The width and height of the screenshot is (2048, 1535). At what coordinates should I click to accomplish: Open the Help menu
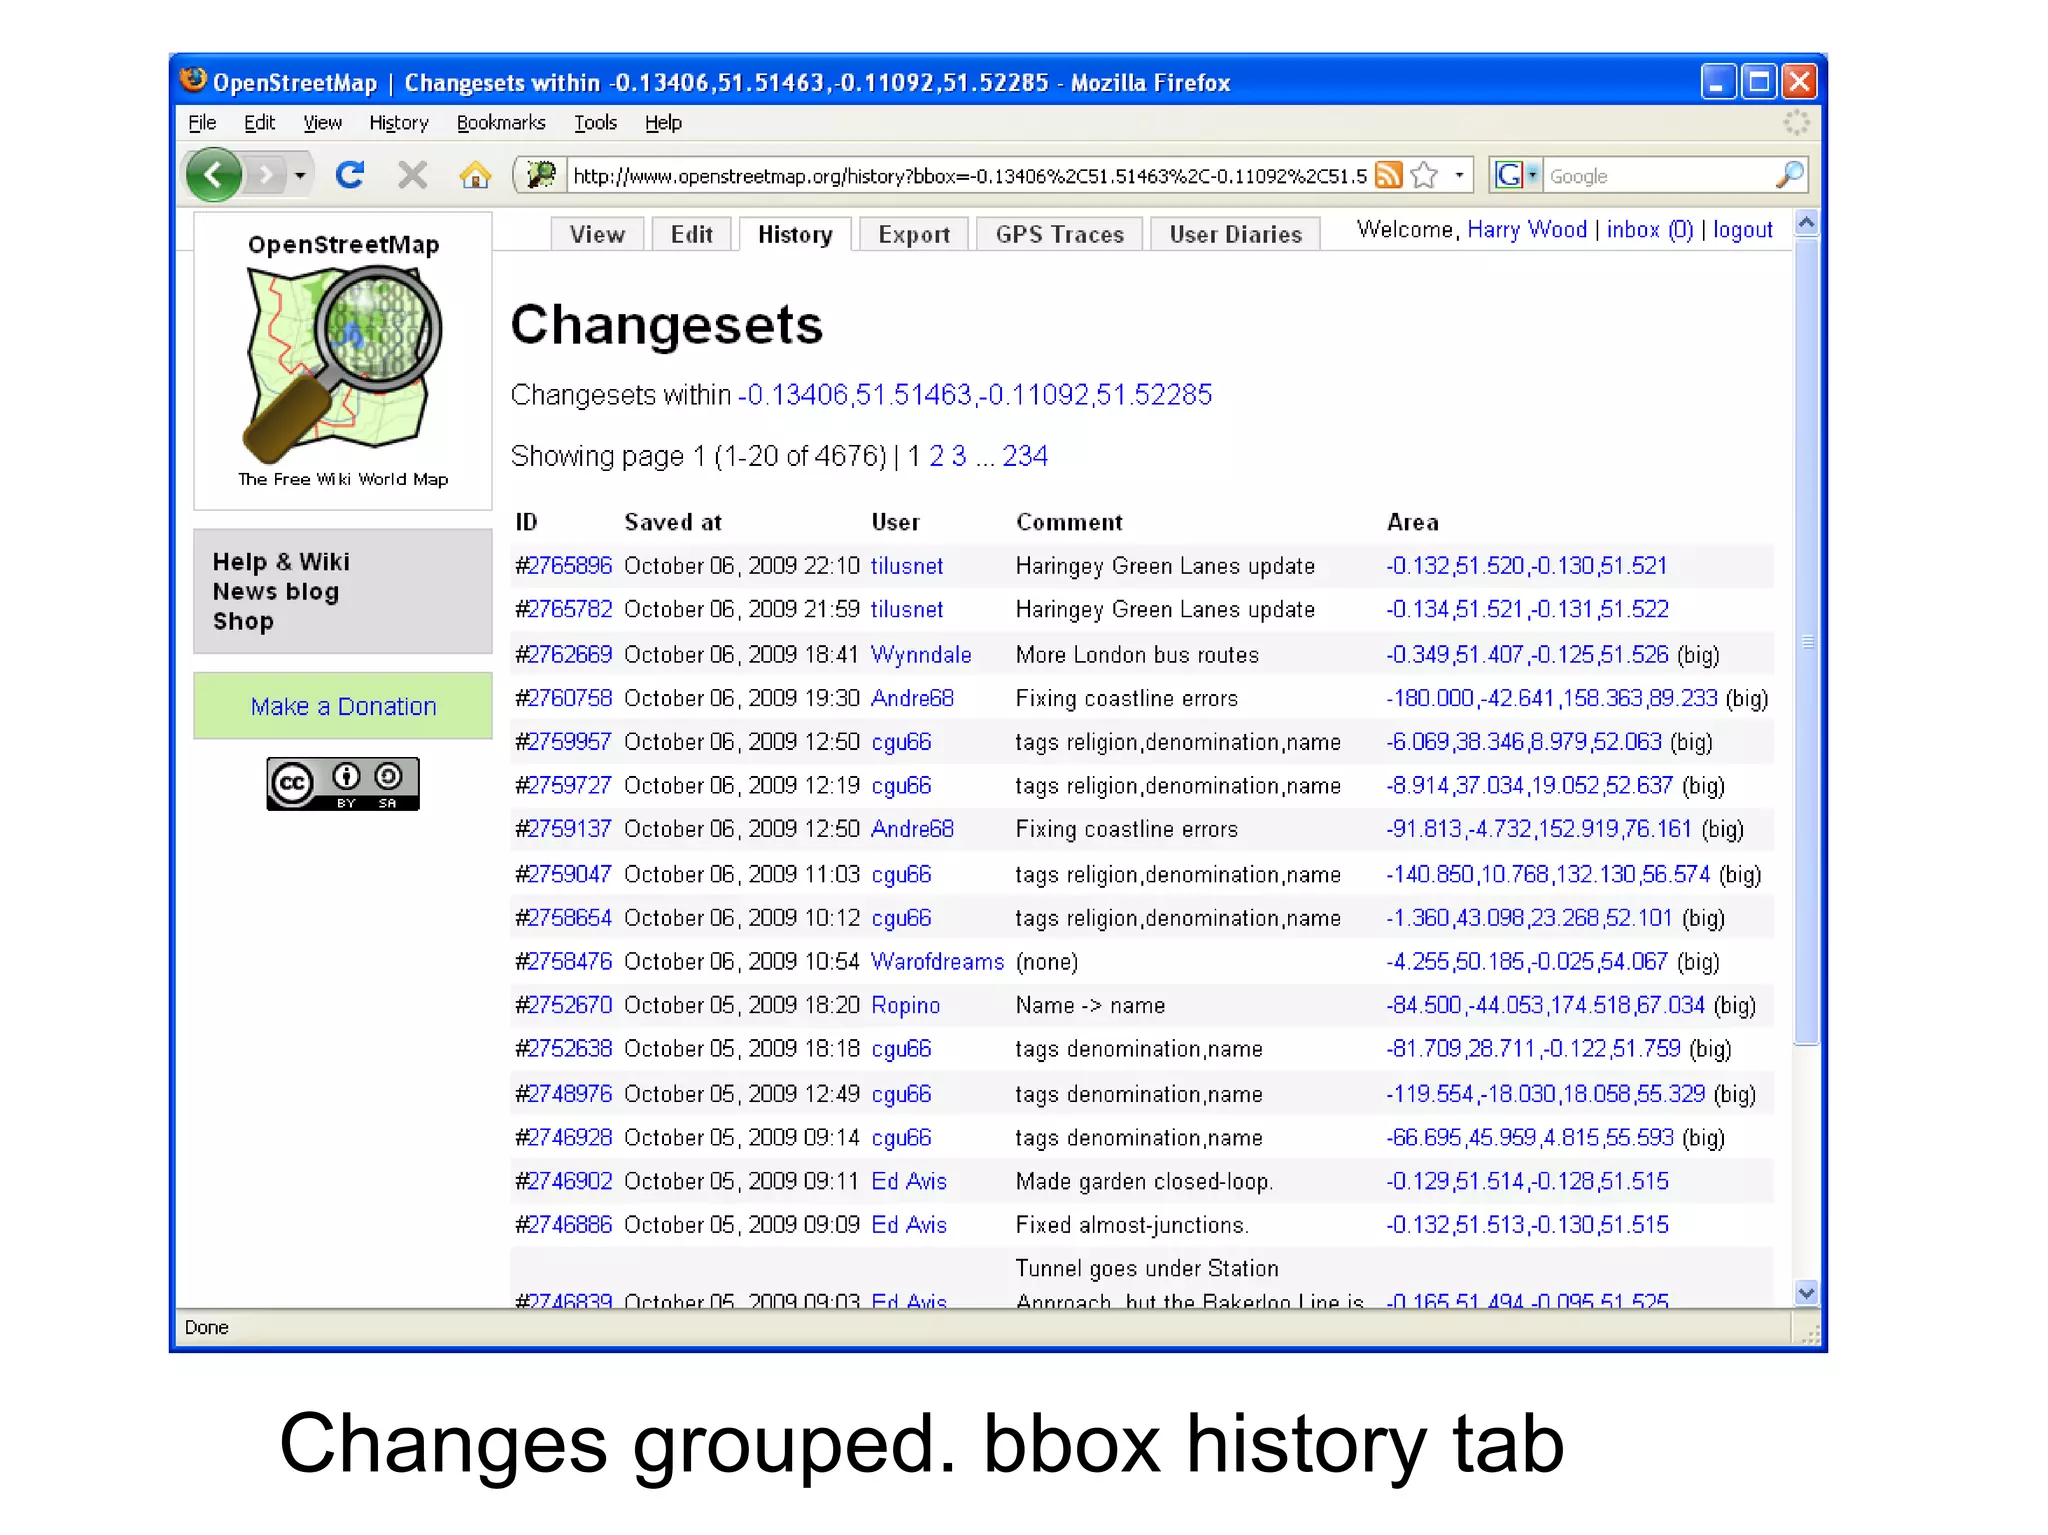click(663, 122)
